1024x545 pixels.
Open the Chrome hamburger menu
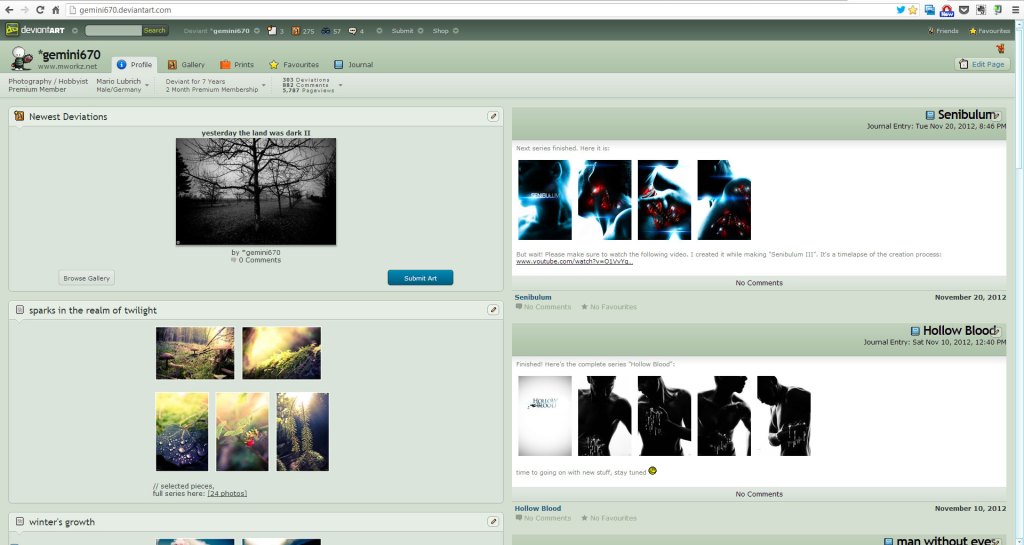point(1013,9)
